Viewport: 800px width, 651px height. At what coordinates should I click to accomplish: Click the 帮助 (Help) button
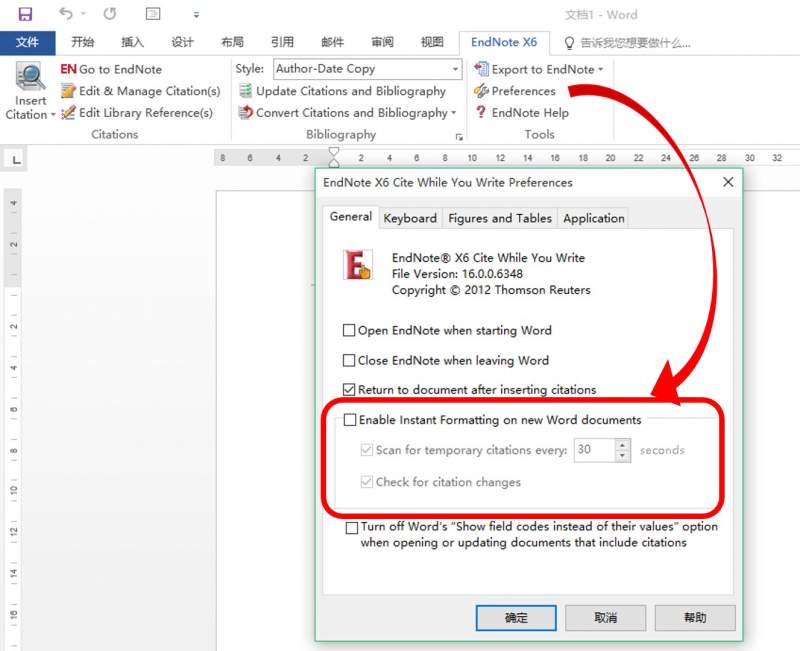click(x=695, y=618)
